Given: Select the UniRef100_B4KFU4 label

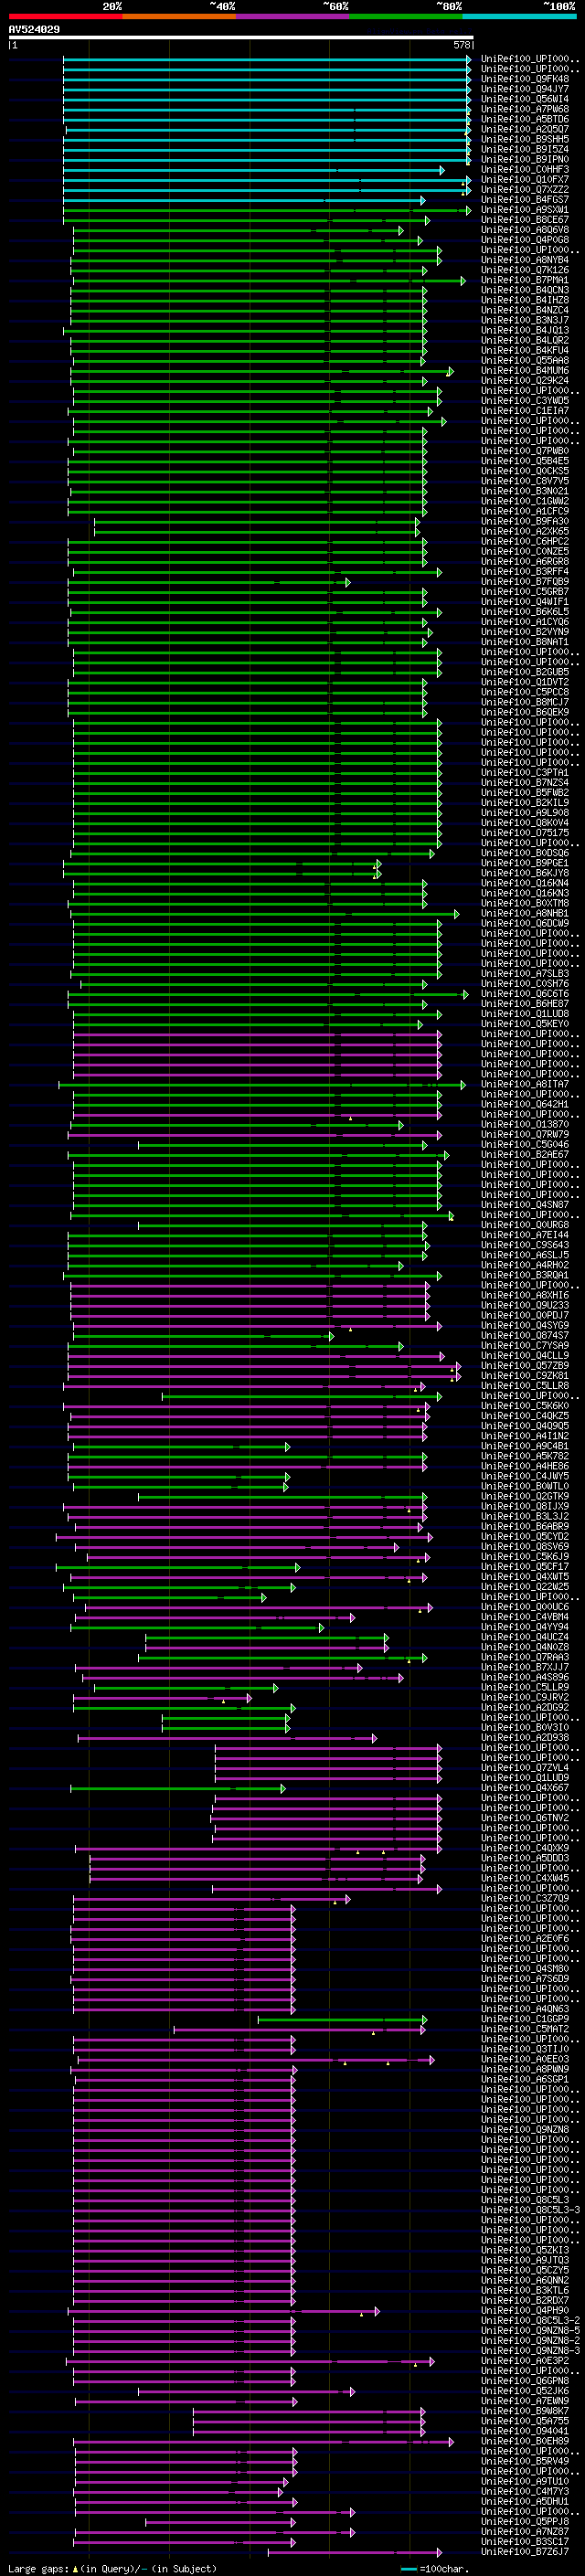Looking at the screenshot, I should [x=525, y=350].
